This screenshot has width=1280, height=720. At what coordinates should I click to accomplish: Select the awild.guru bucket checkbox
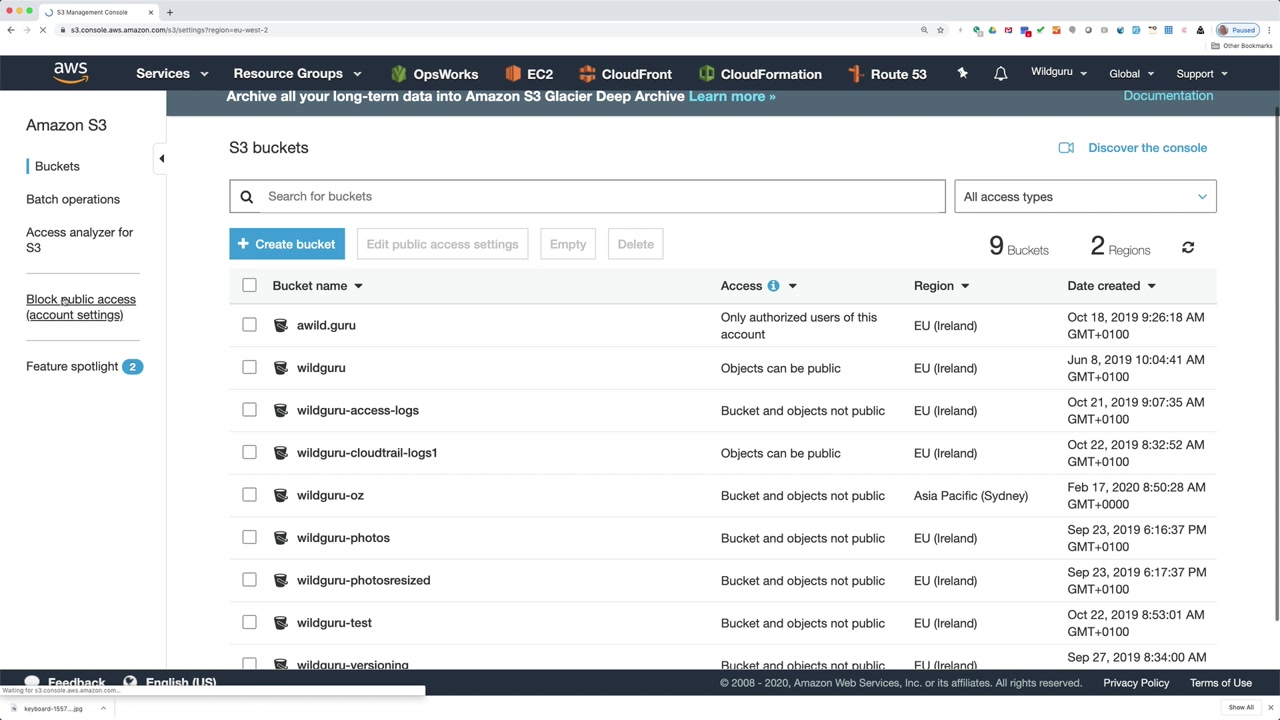249,325
